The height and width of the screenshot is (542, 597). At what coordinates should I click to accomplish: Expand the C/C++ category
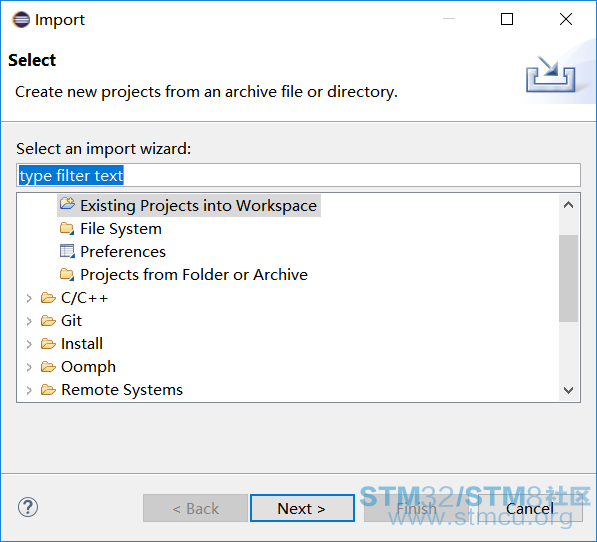point(29,298)
